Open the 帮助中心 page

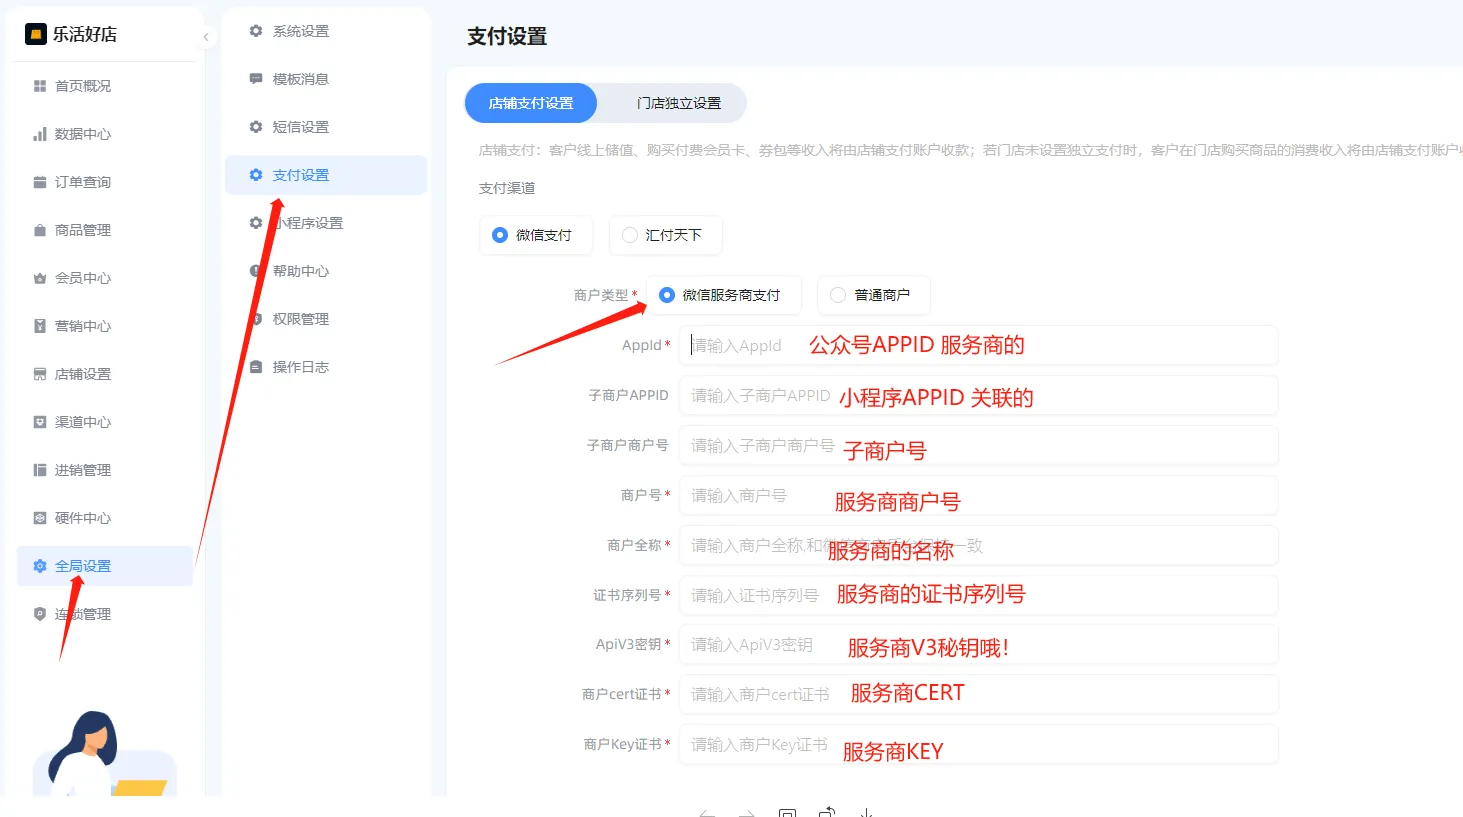(x=300, y=270)
